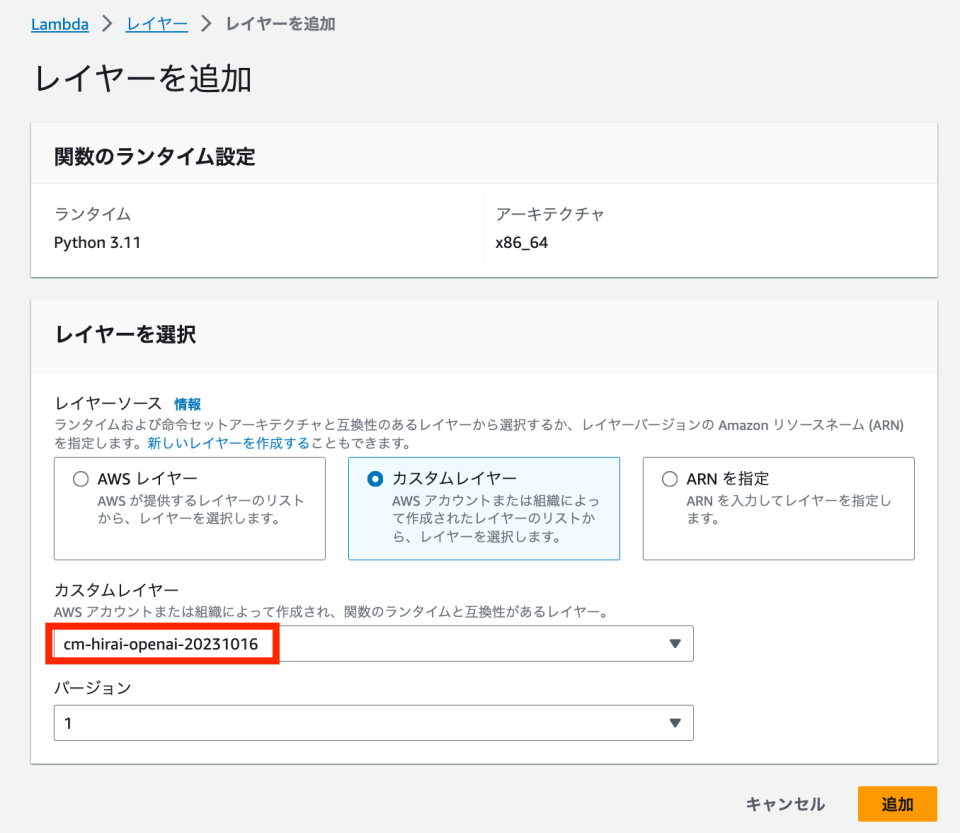Select the AWS レイヤー radio button
Viewport: 960px width, 833px height.
point(81,479)
